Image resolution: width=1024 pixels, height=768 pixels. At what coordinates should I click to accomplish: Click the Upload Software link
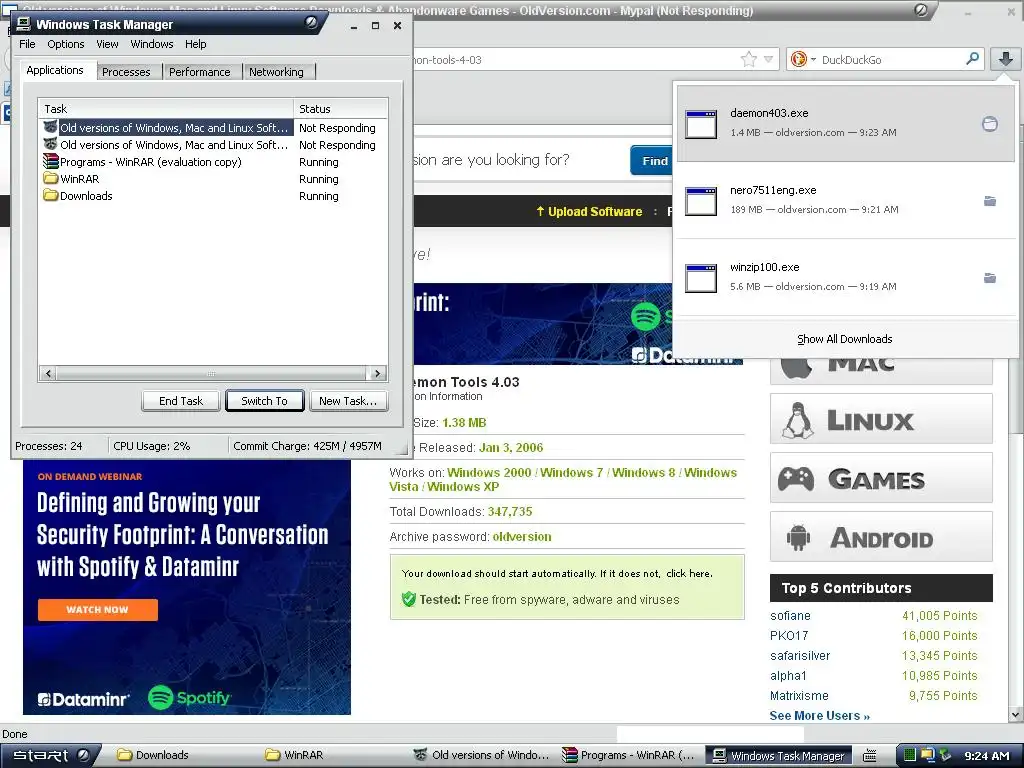(x=589, y=212)
